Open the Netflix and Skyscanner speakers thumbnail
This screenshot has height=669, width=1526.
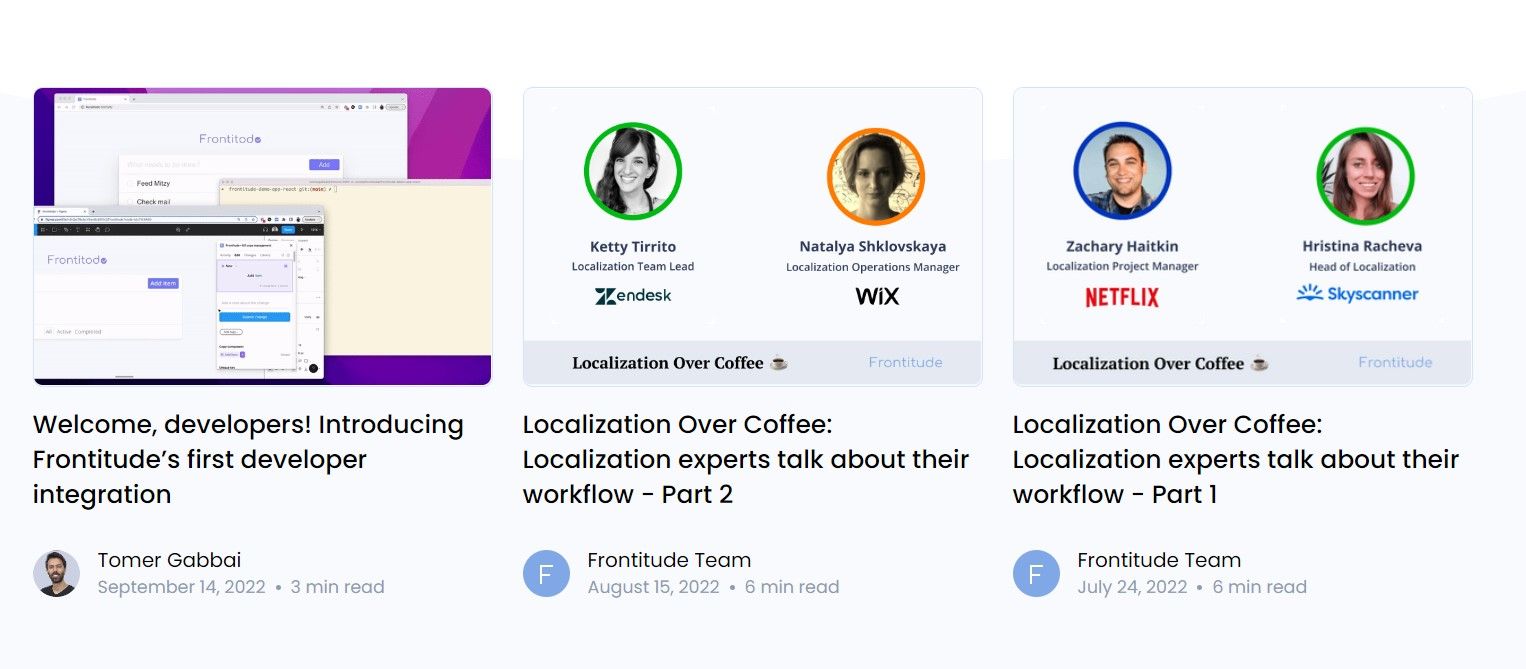(1242, 236)
